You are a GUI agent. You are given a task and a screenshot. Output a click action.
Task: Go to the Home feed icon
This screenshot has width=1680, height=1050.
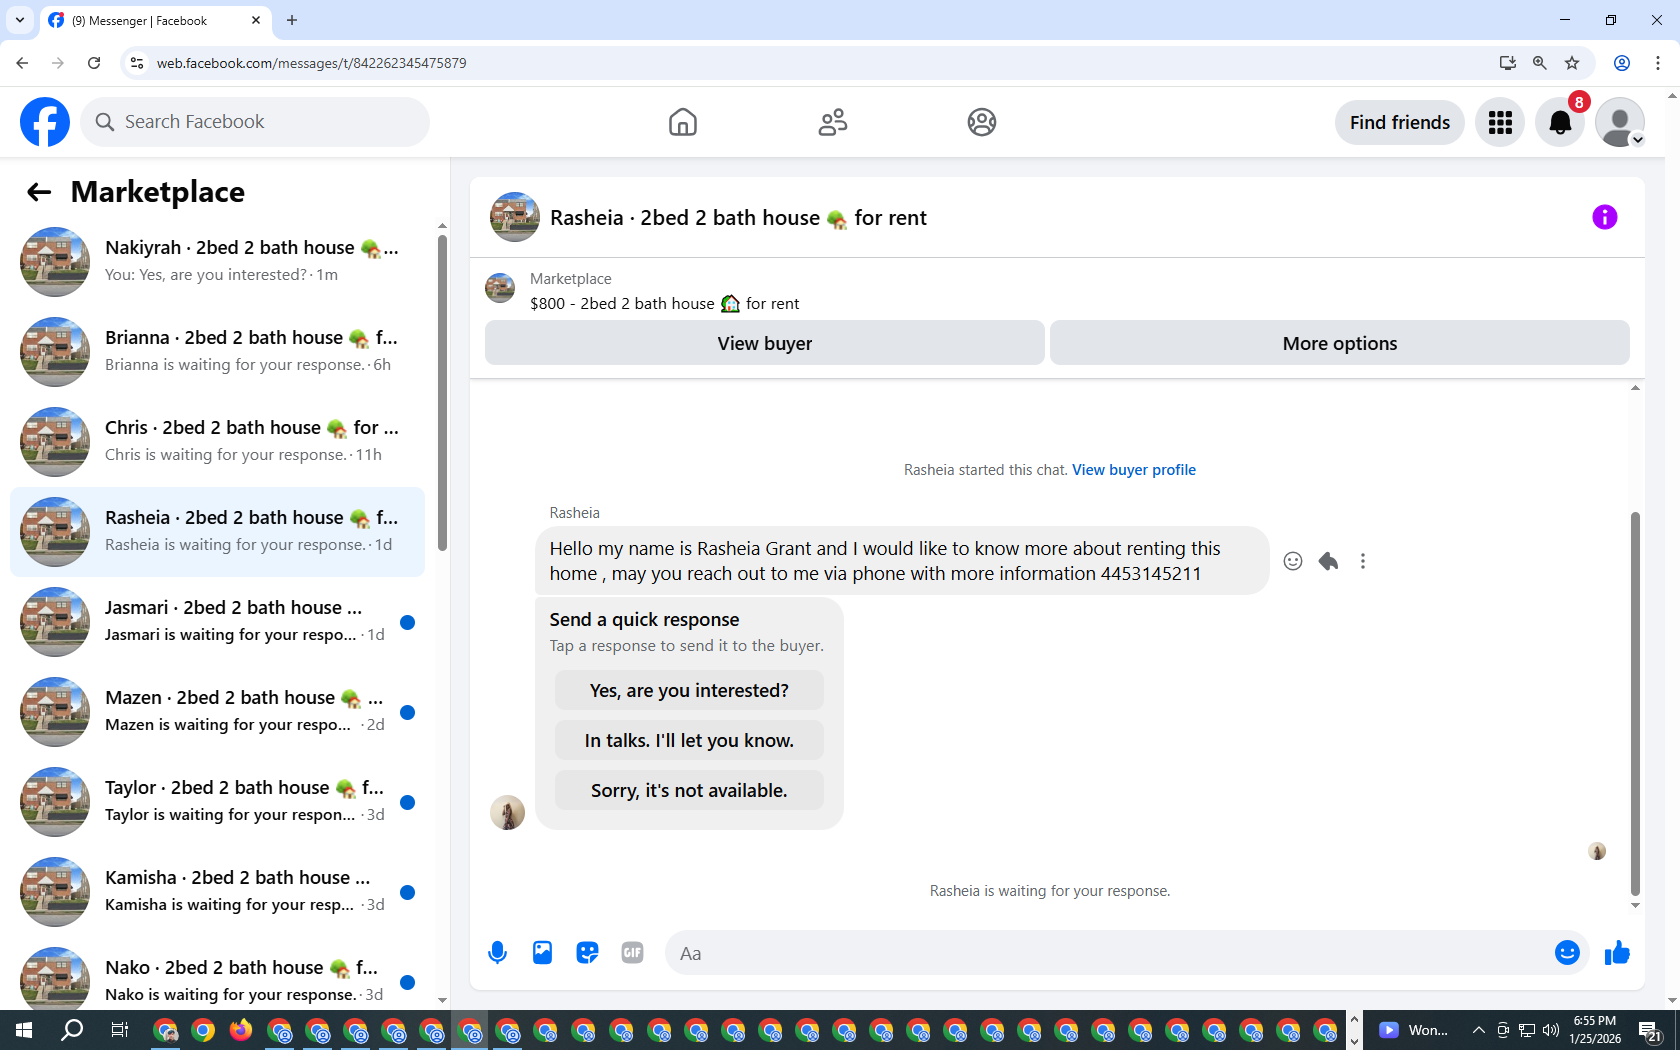[683, 122]
